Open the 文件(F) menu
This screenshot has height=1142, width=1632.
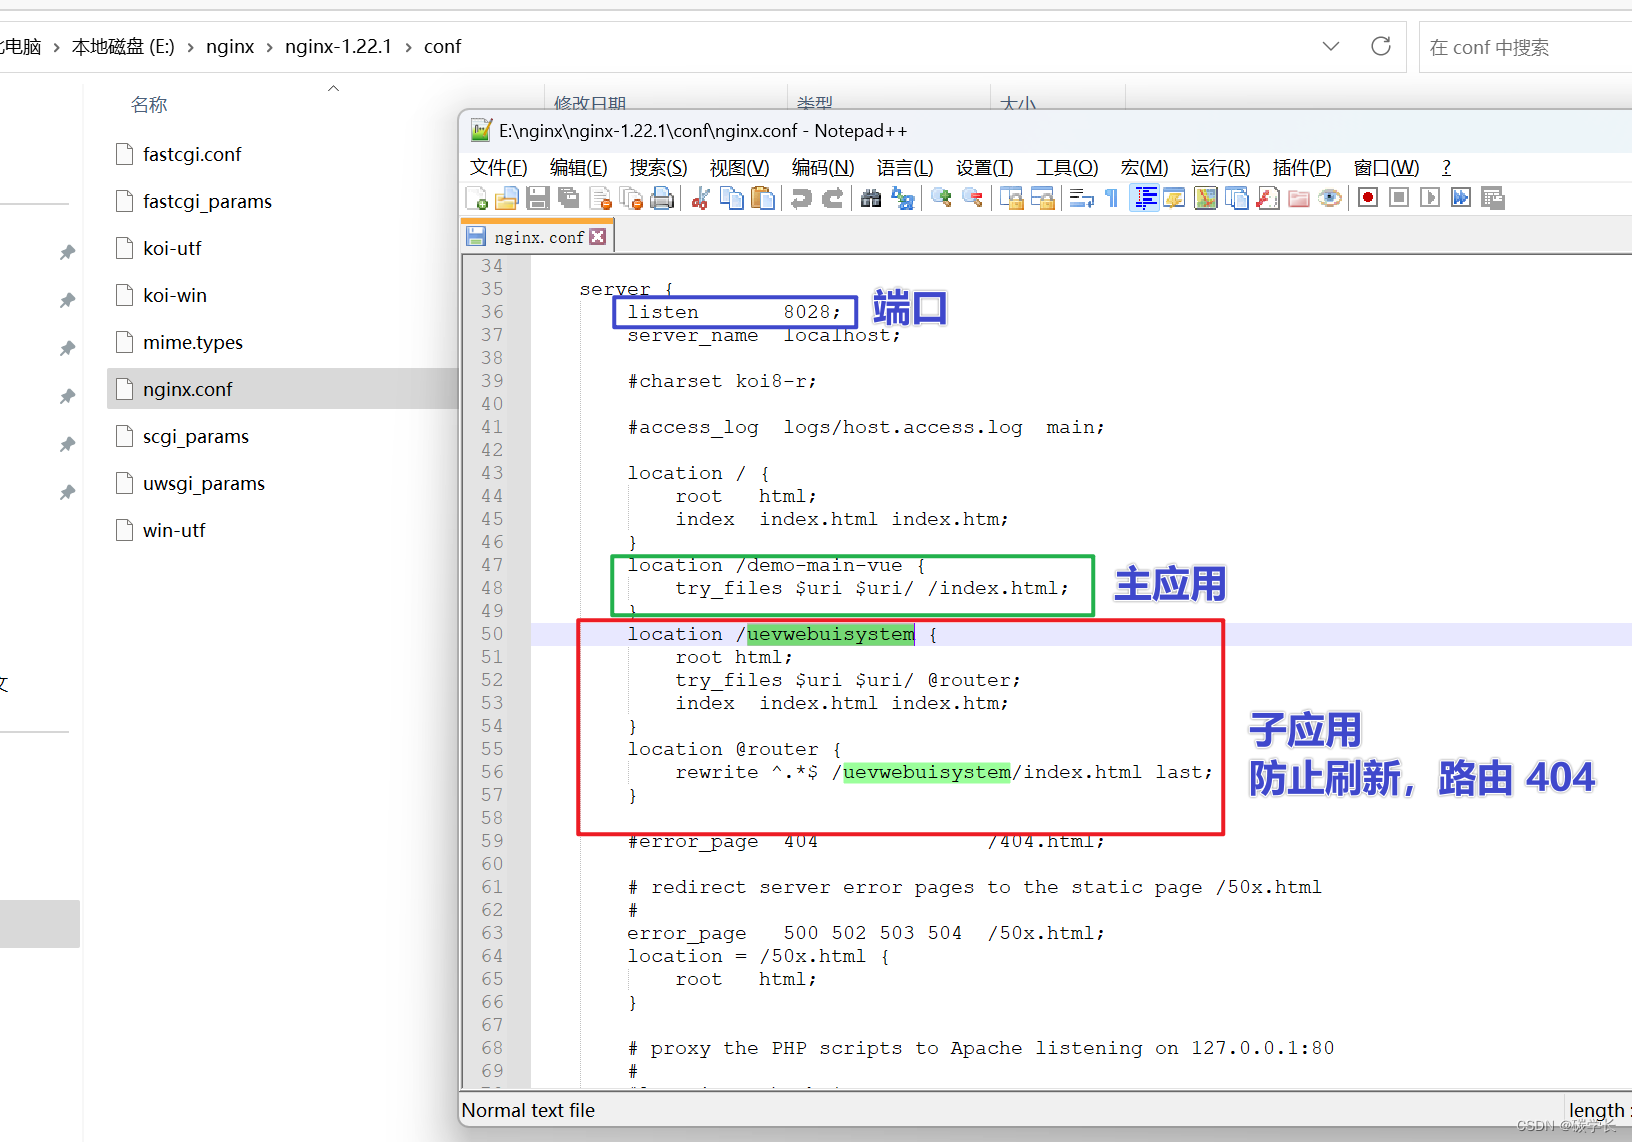(498, 167)
